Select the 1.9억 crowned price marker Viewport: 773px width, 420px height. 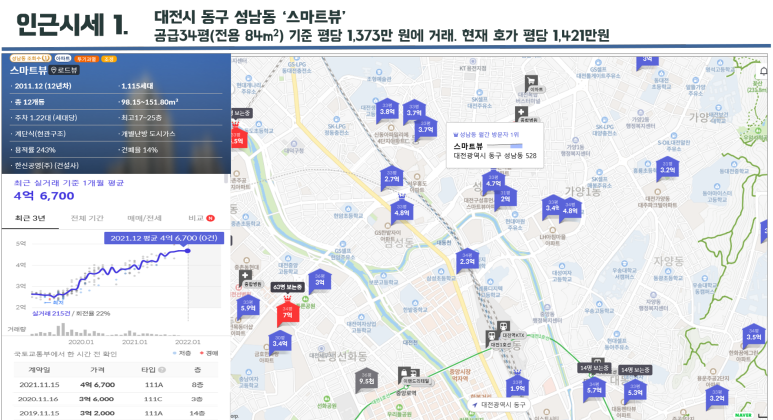point(517,385)
